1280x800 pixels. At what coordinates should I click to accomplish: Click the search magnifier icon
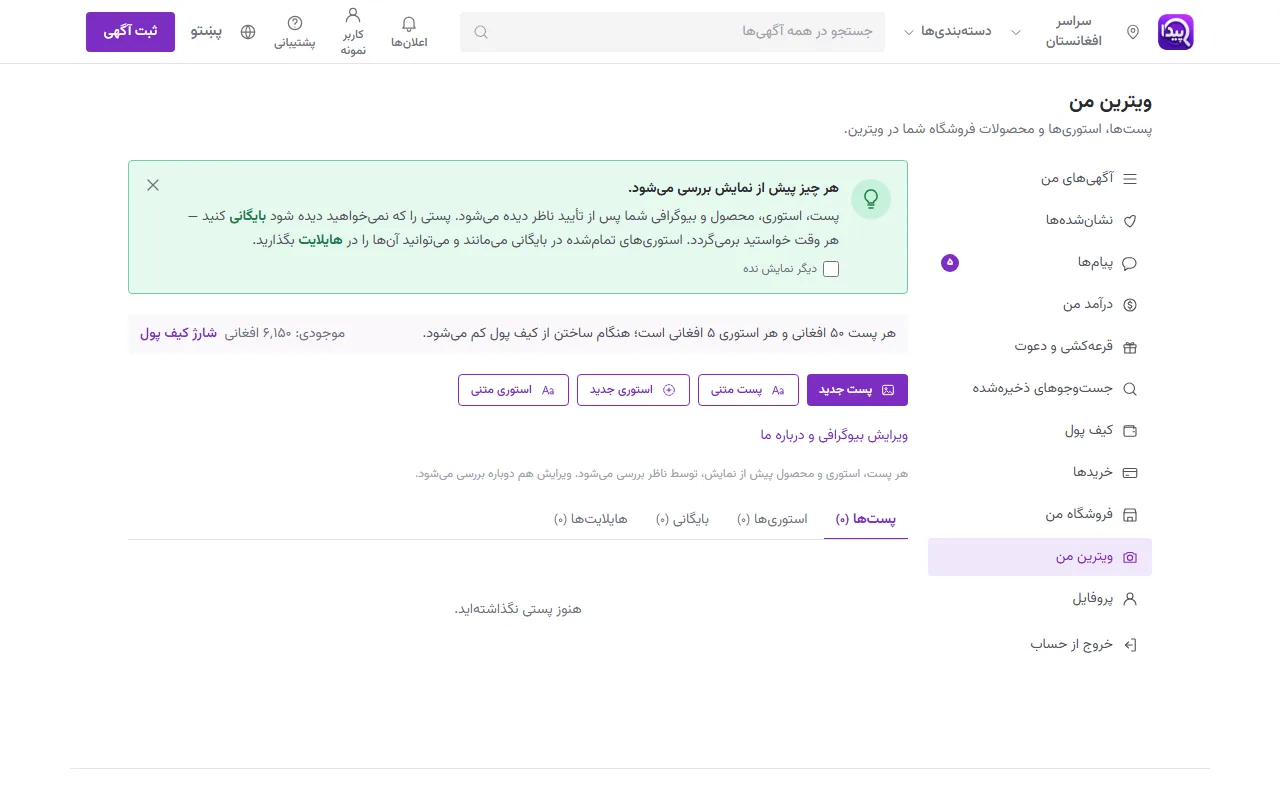click(481, 32)
